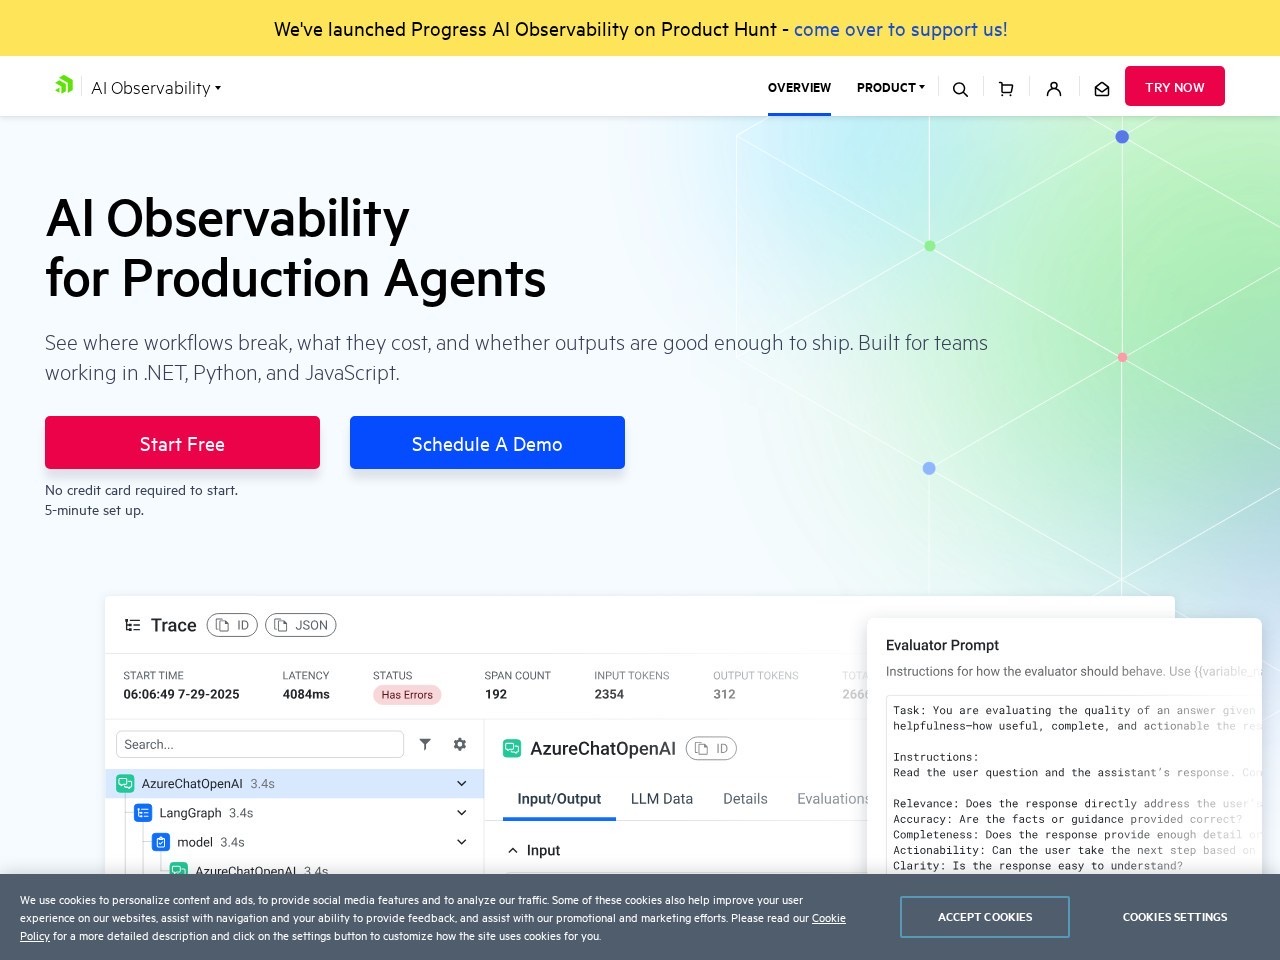Follow the Cookie Policy link
This screenshot has width=1280, height=960.
pyautogui.click(x=828, y=918)
